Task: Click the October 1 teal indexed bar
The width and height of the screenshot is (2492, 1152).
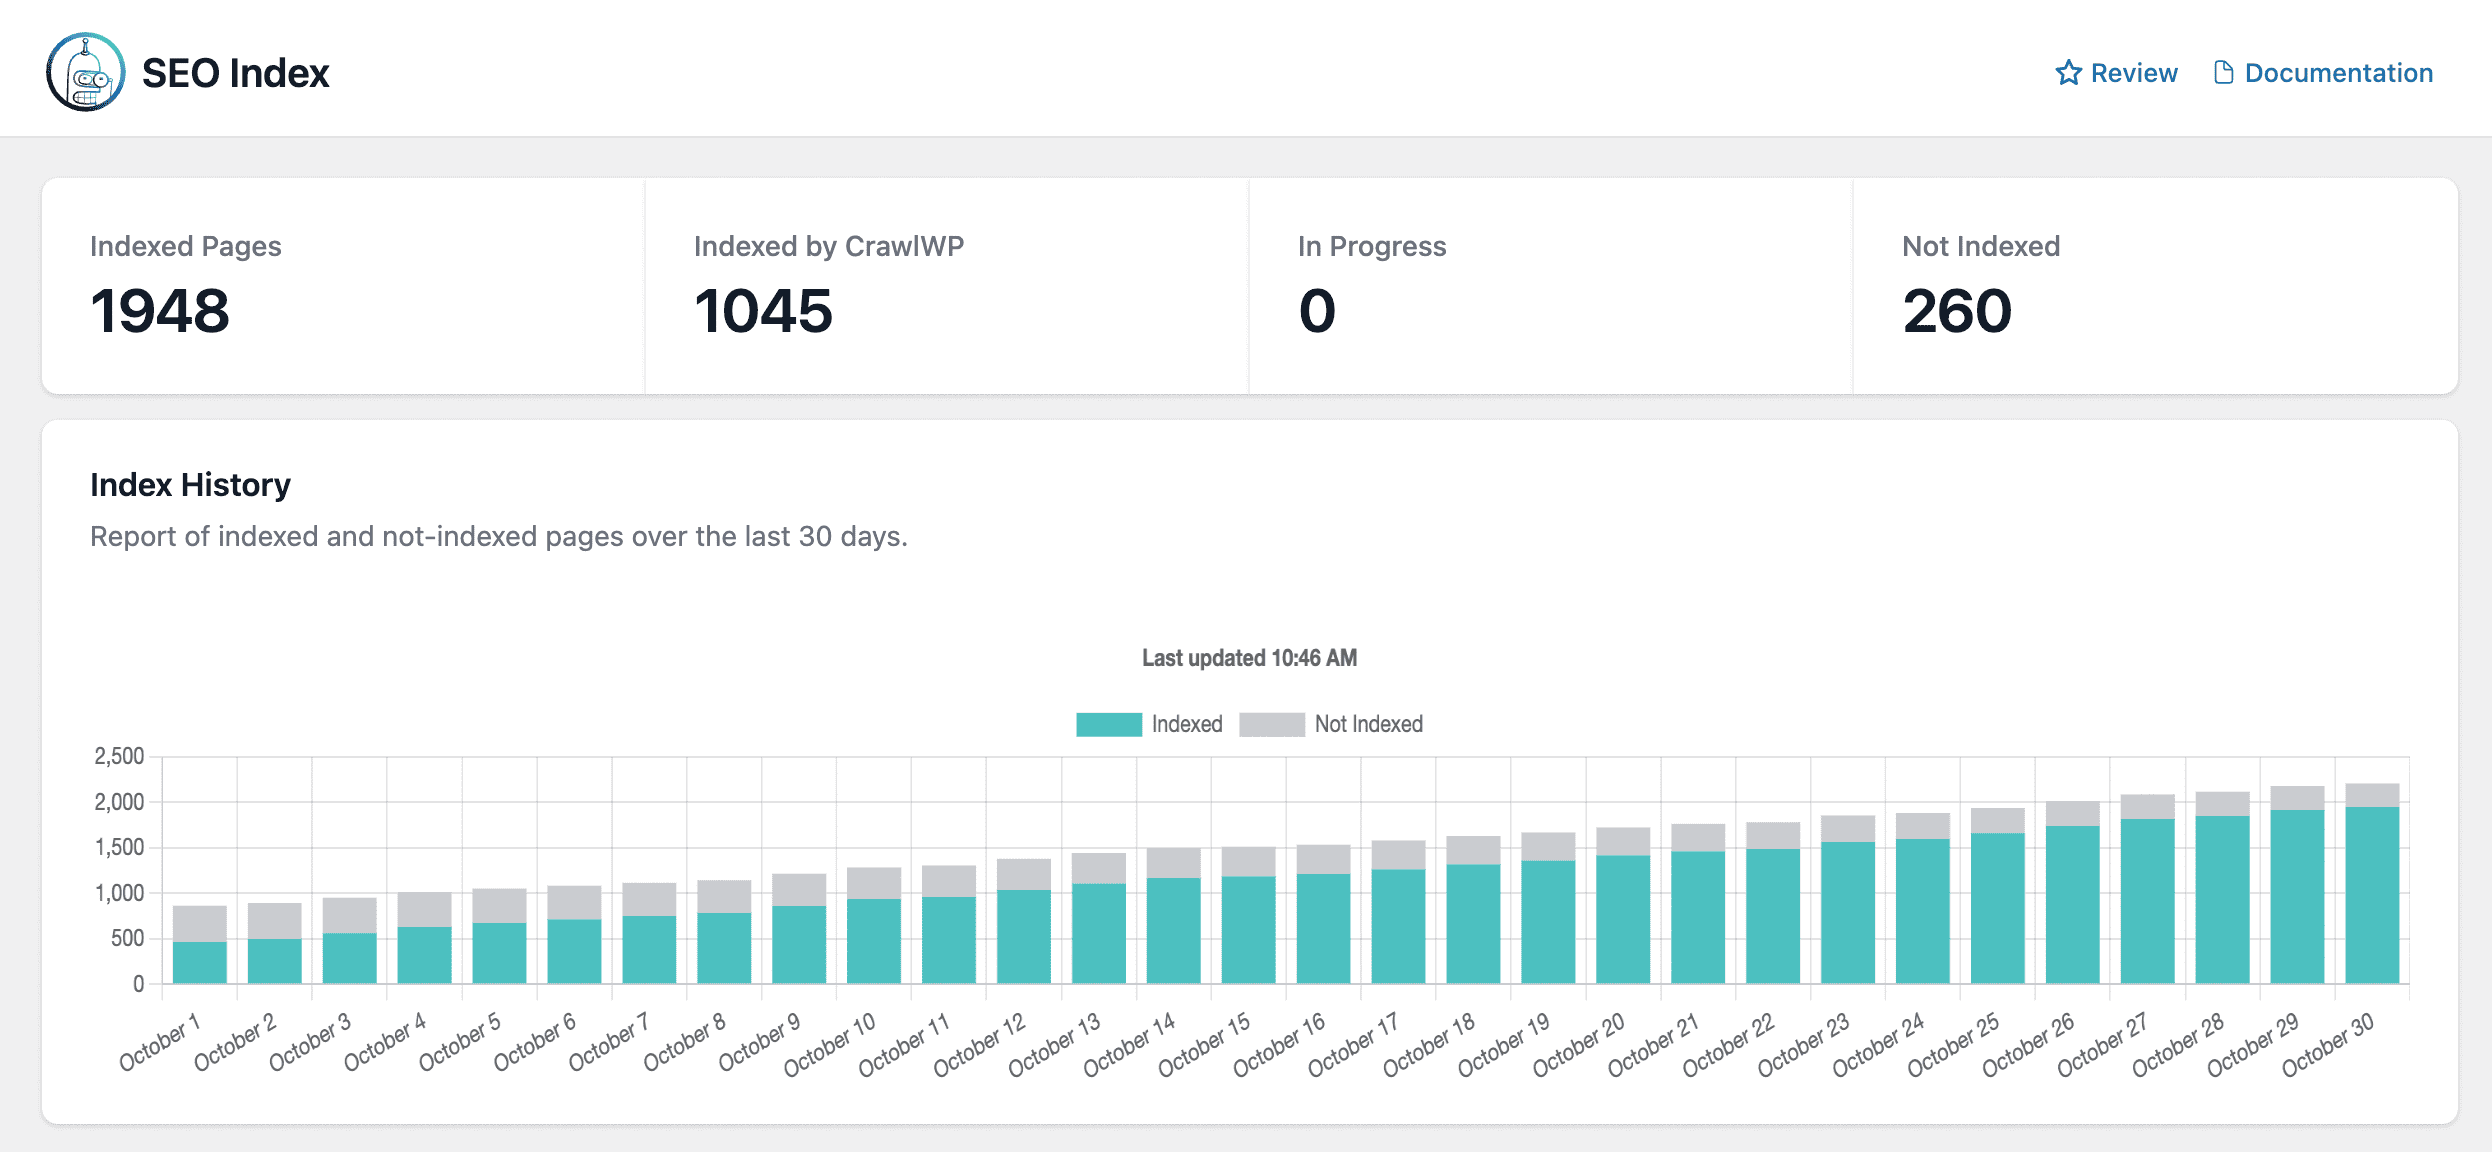Action: coord(199,962)
